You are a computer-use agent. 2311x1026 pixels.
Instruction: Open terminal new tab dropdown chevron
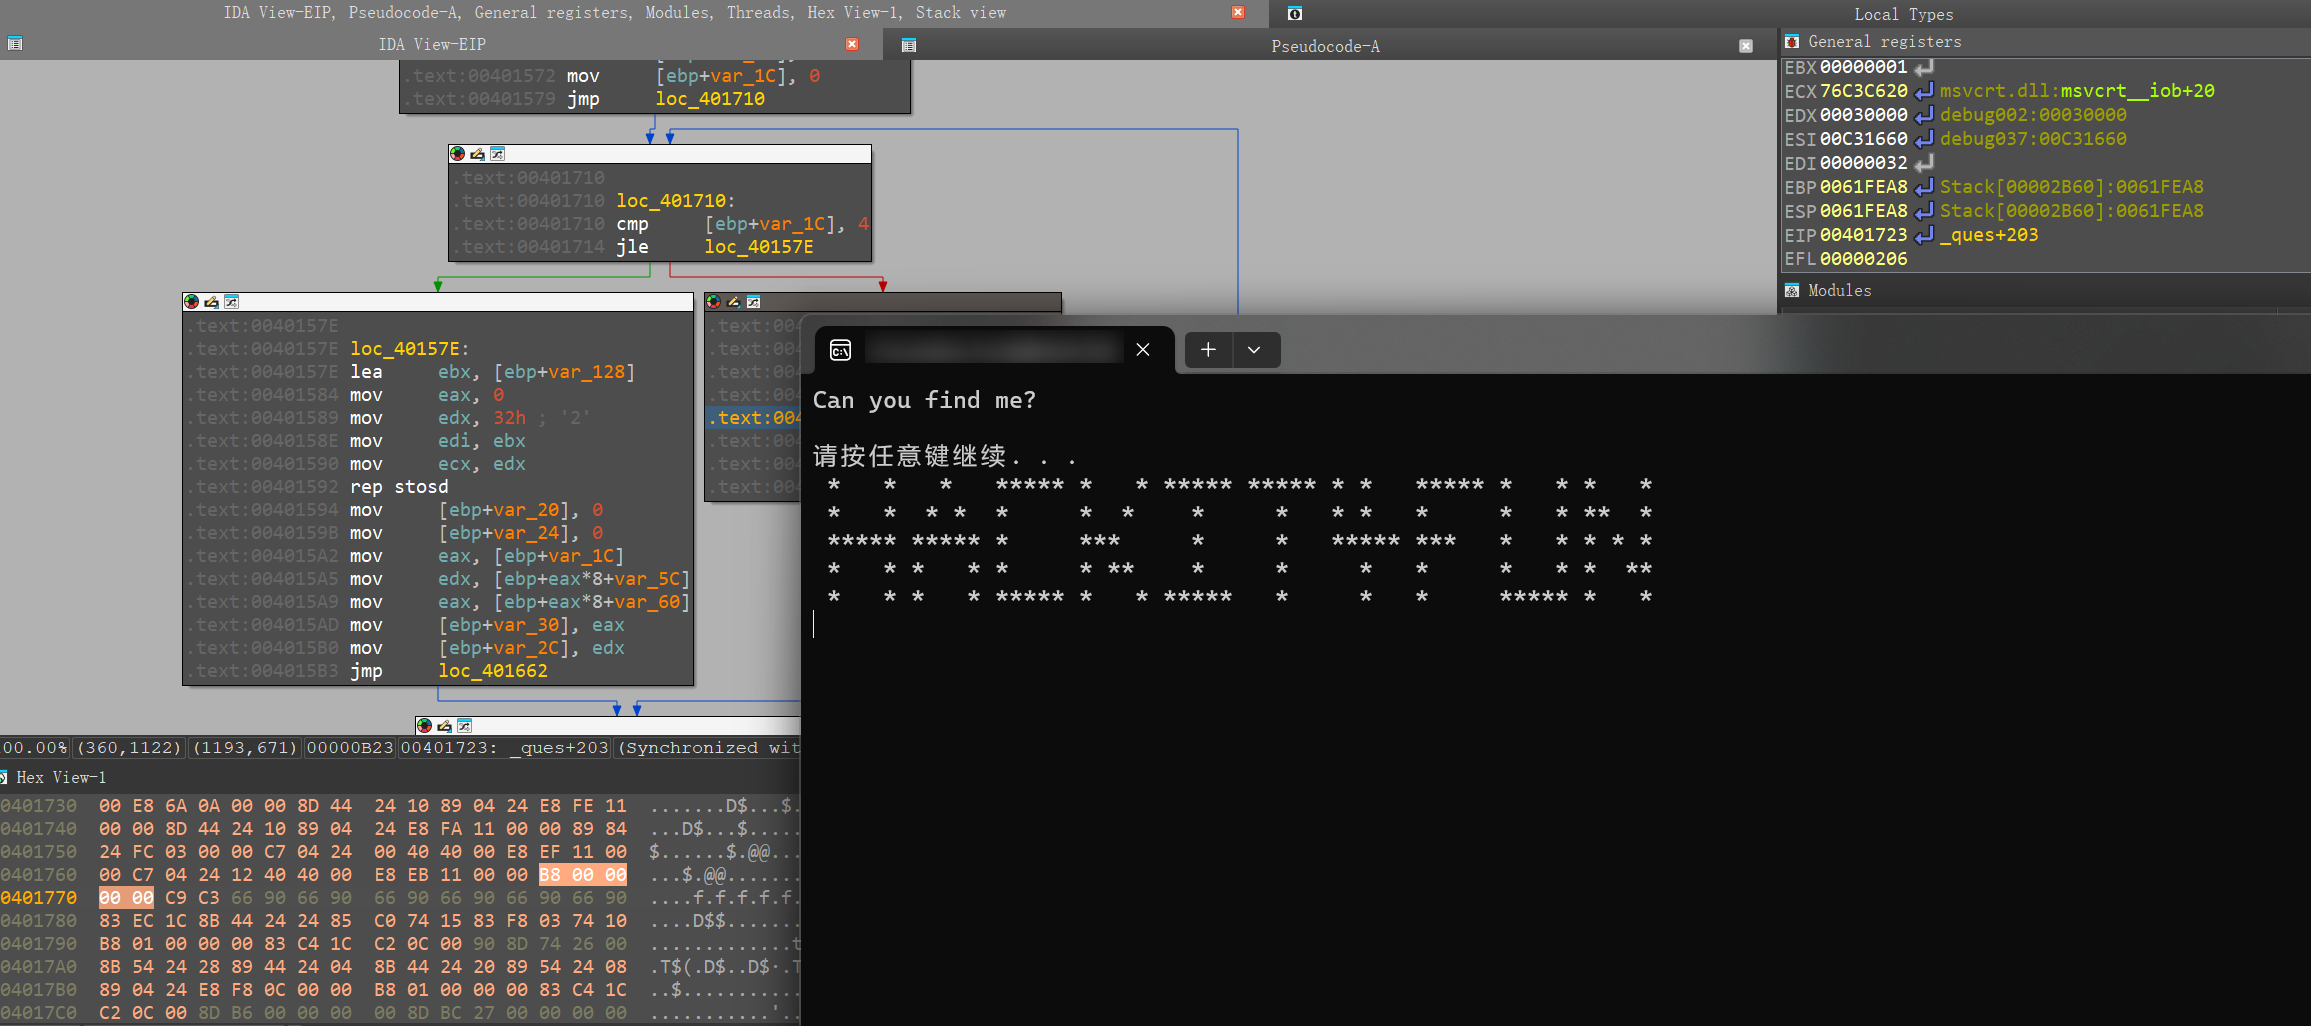(1254, 350)
